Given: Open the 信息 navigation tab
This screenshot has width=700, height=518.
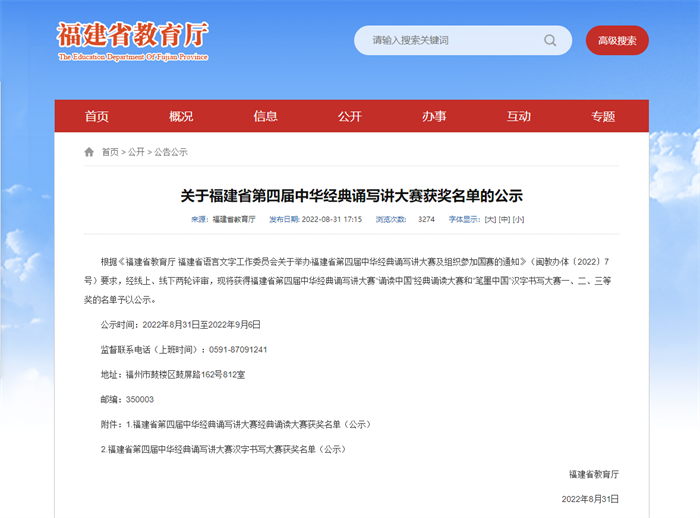Looking at the screenshot, I should tap(266, 117).
